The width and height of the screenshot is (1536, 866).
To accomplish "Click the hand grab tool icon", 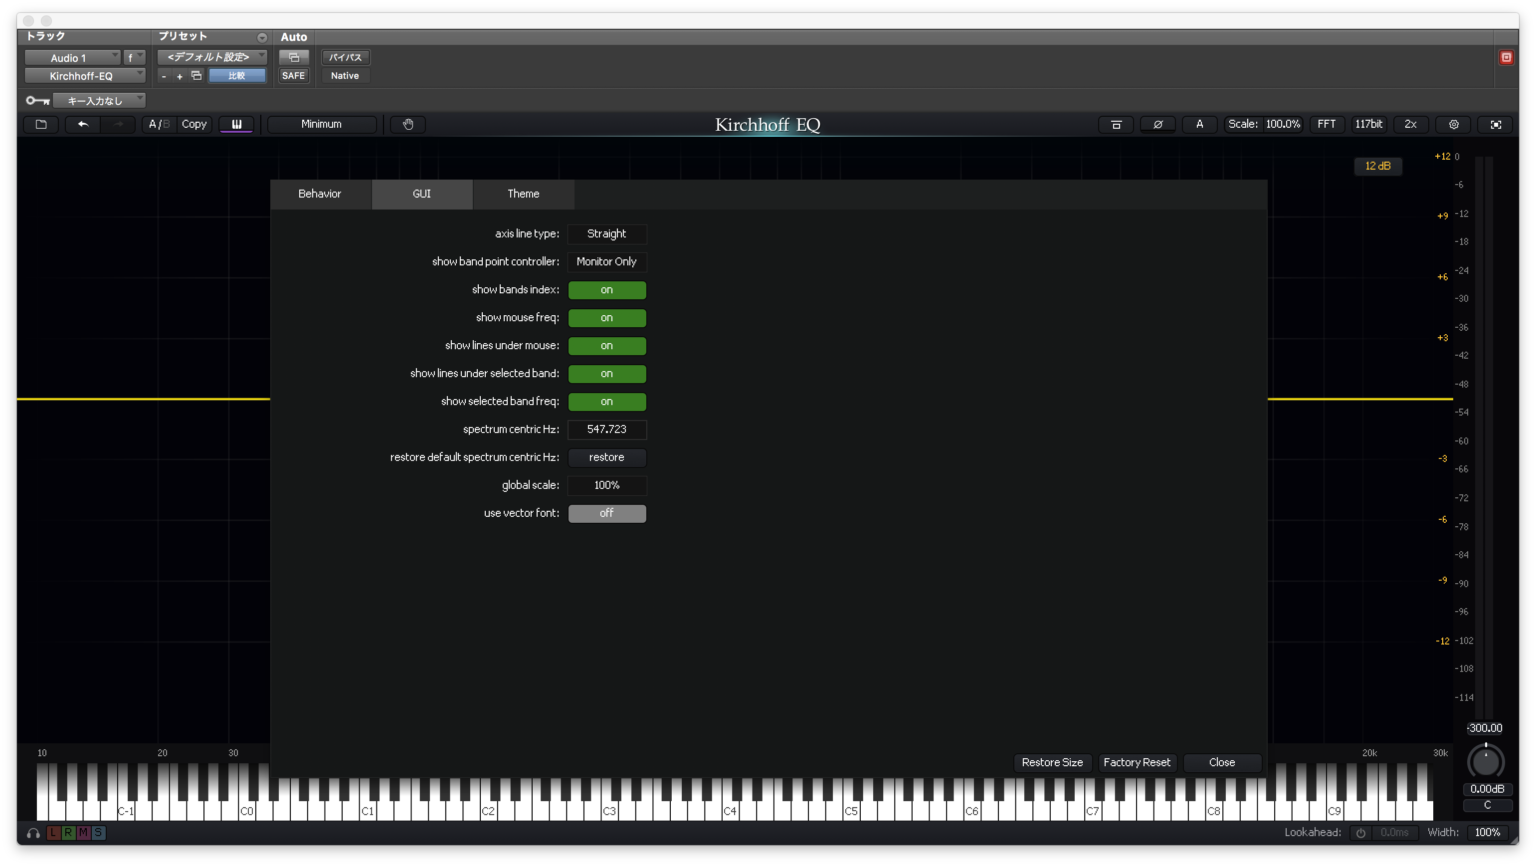I will click(x=408, y=124).
